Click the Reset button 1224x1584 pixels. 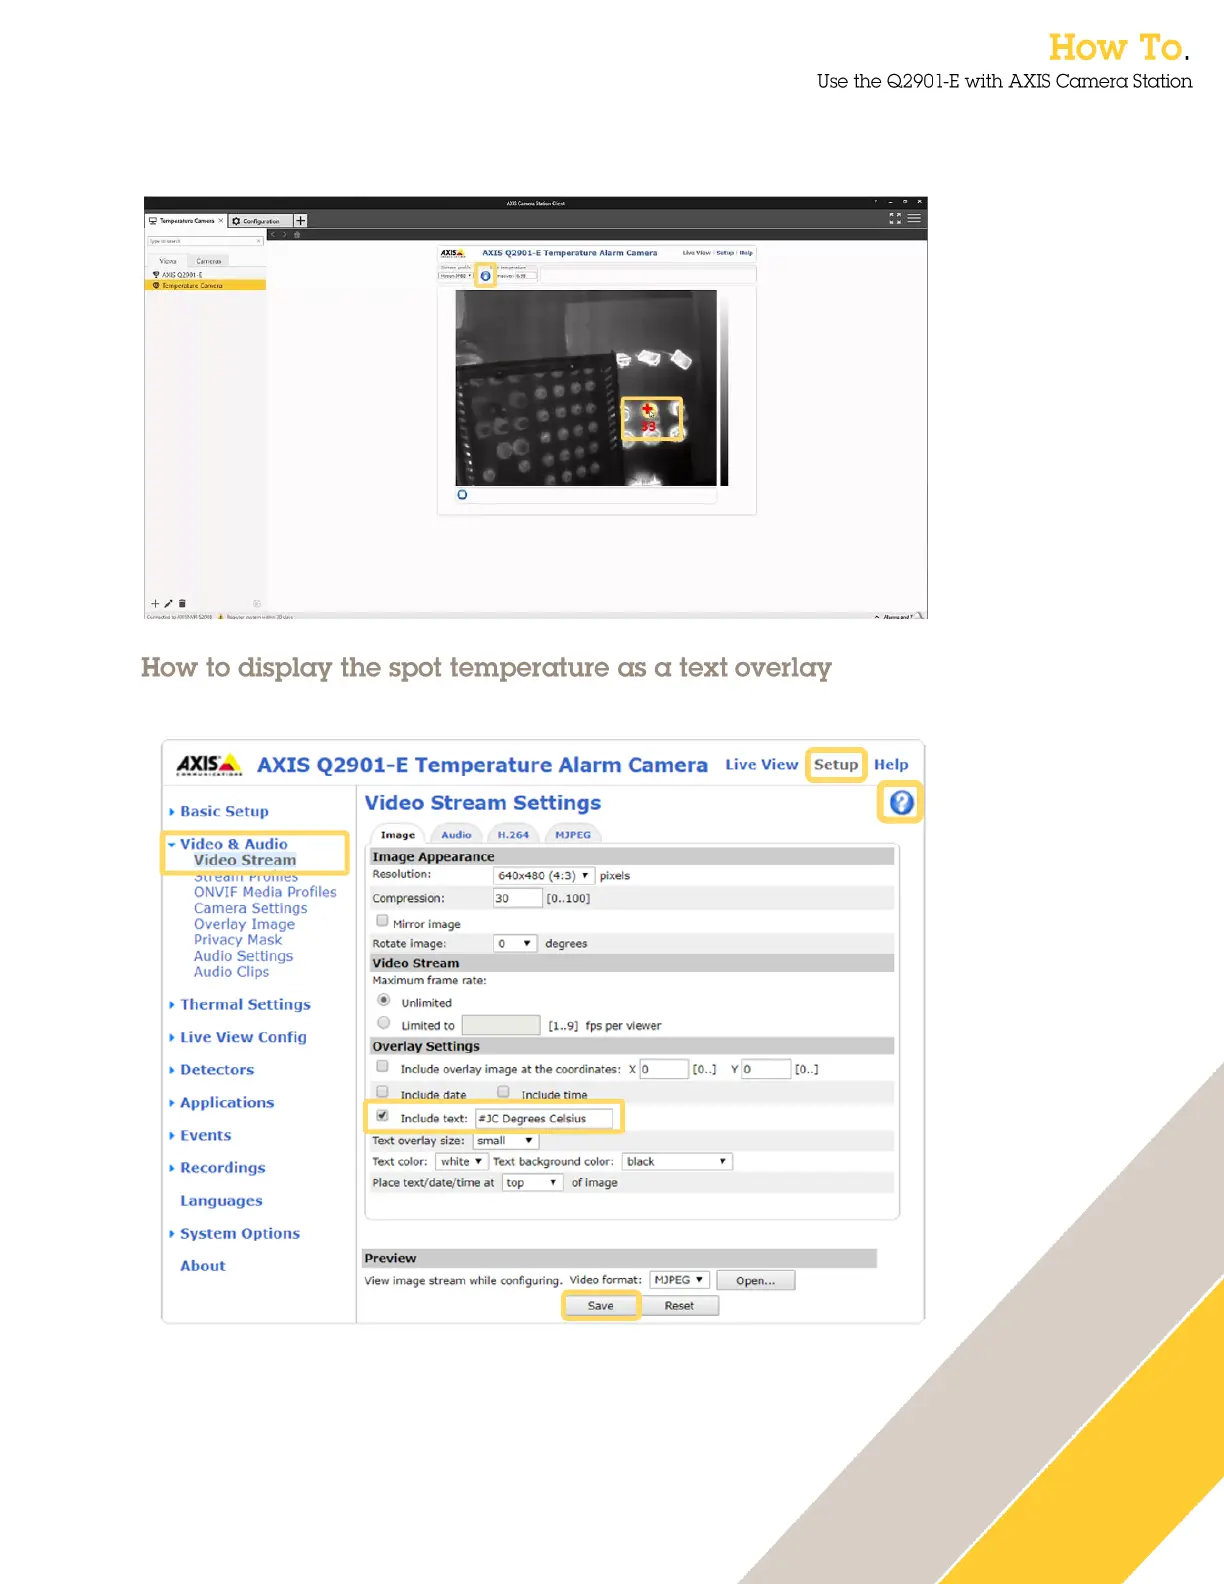[679, 1306]
